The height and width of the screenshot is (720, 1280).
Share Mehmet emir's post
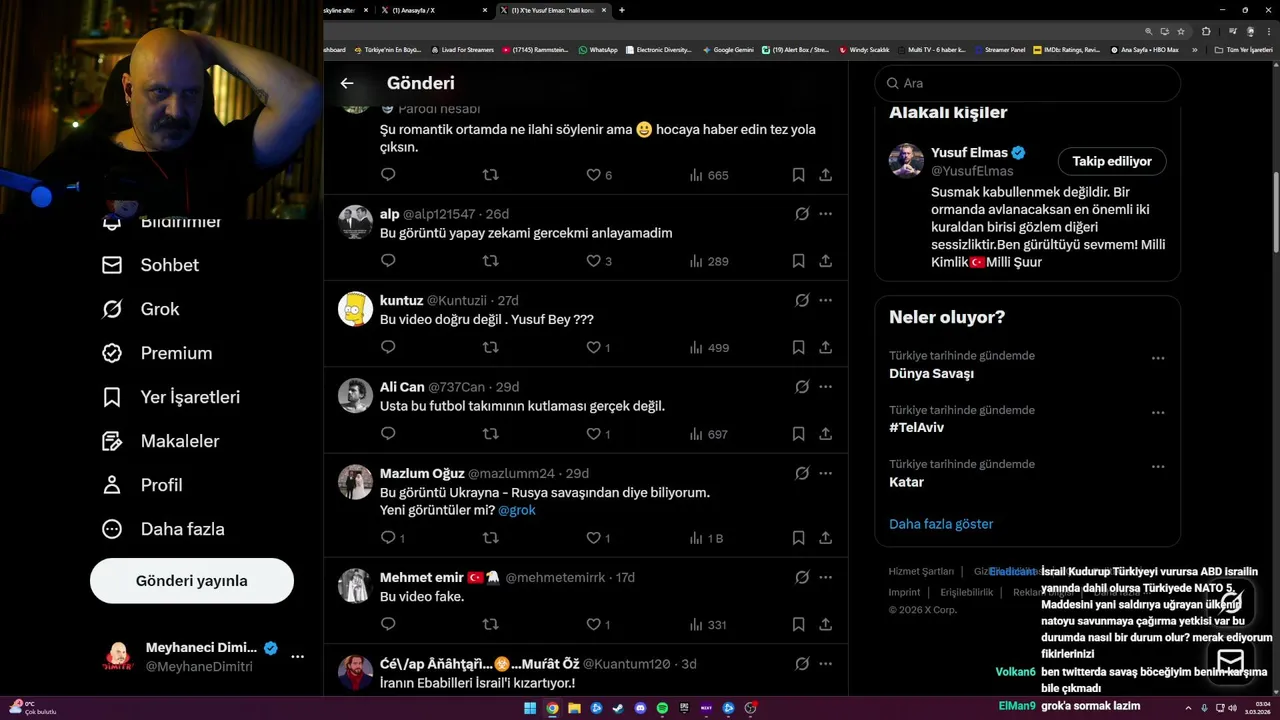coord(826,625)
